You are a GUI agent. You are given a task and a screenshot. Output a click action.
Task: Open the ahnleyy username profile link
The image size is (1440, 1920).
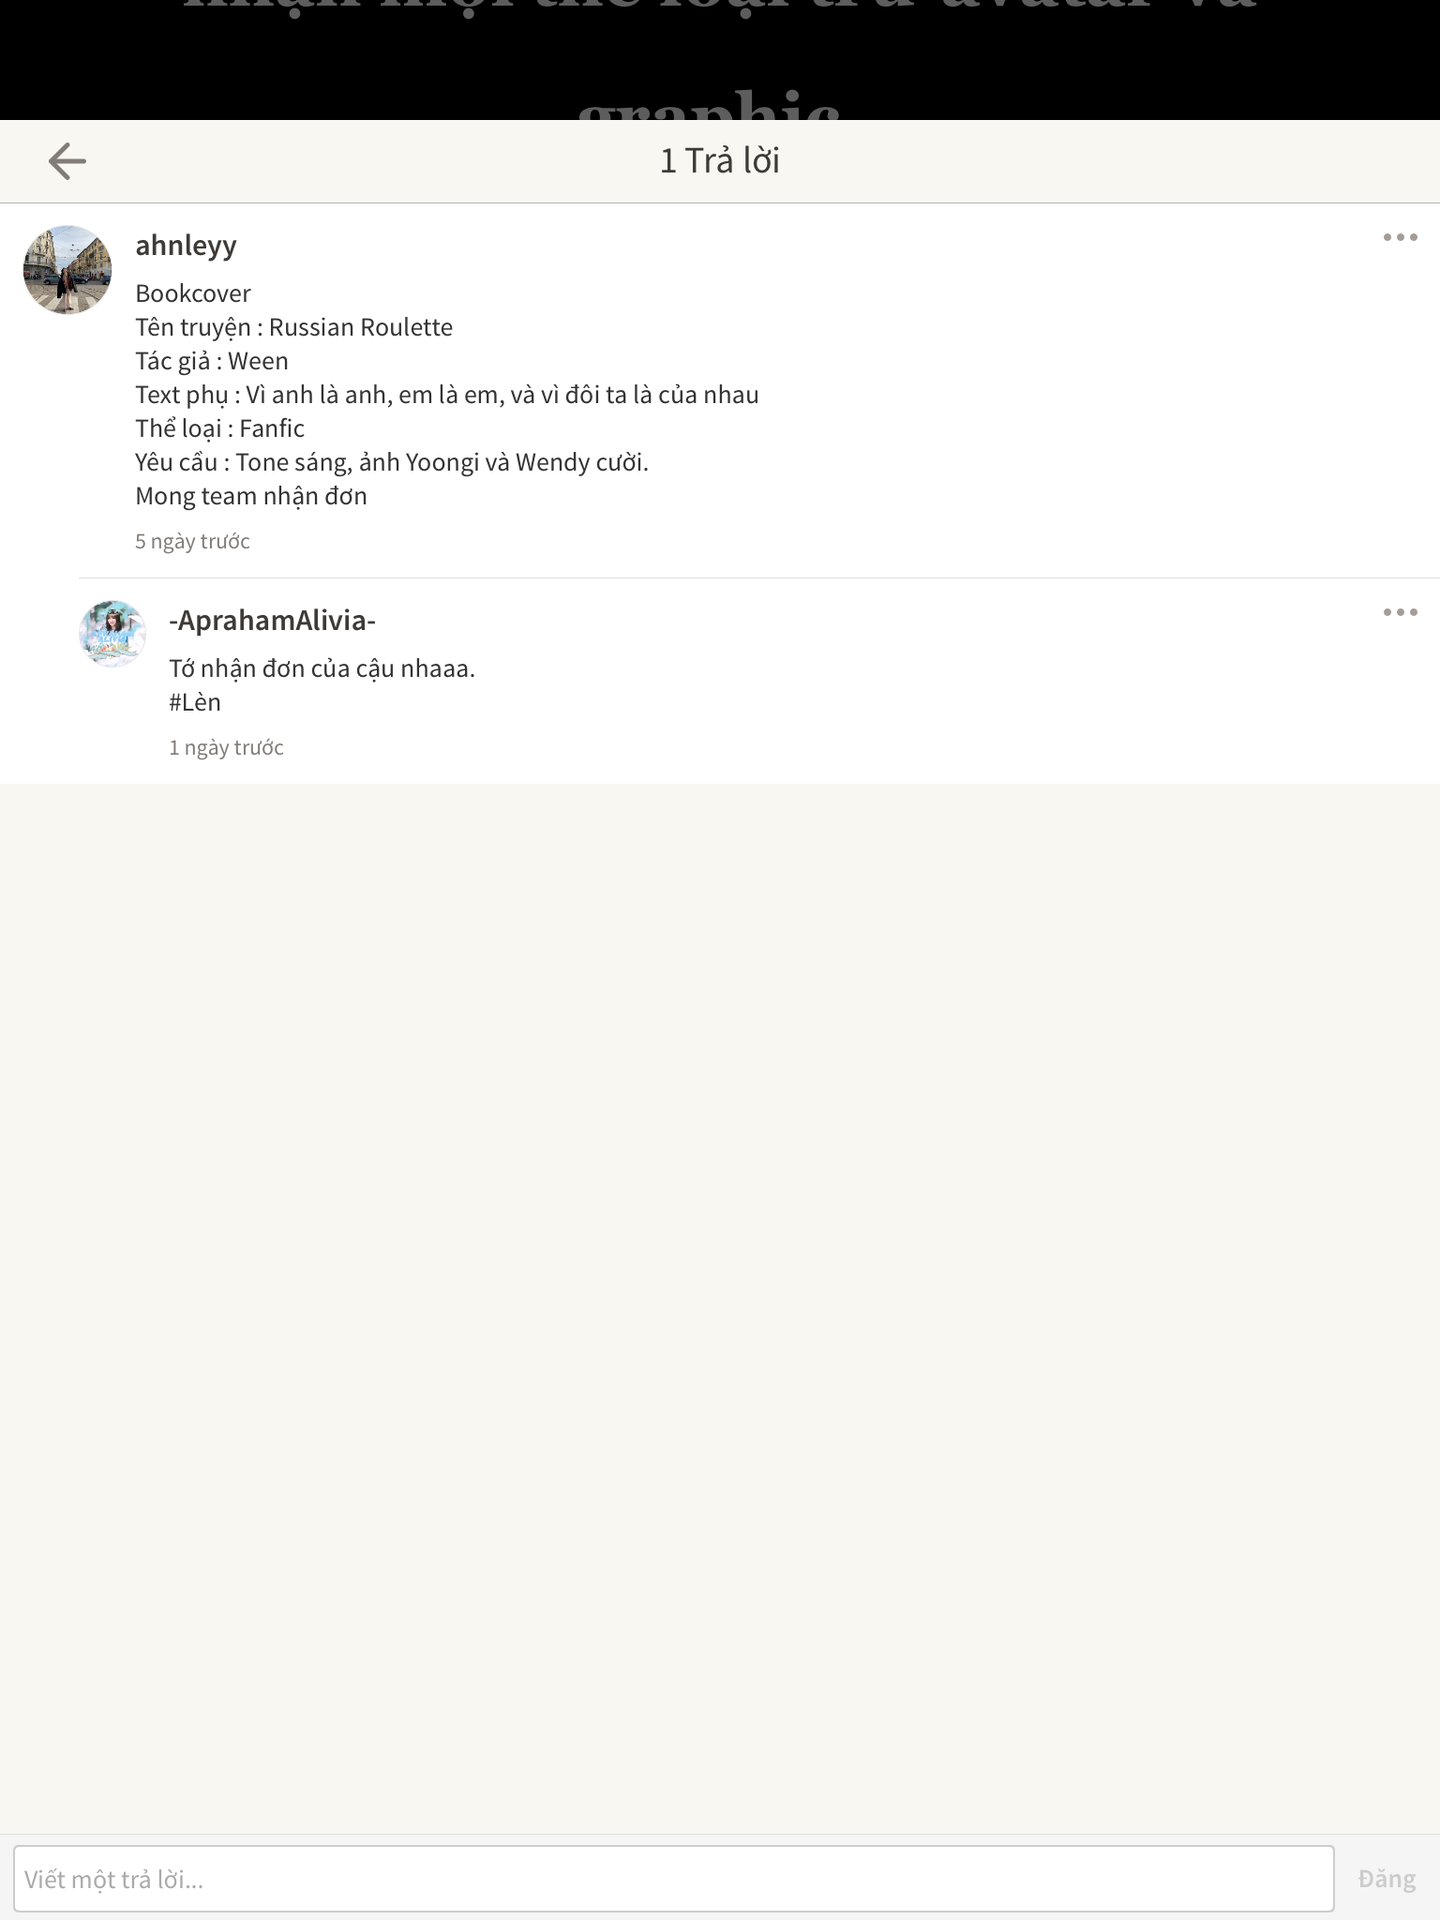(x=186, y=246)
